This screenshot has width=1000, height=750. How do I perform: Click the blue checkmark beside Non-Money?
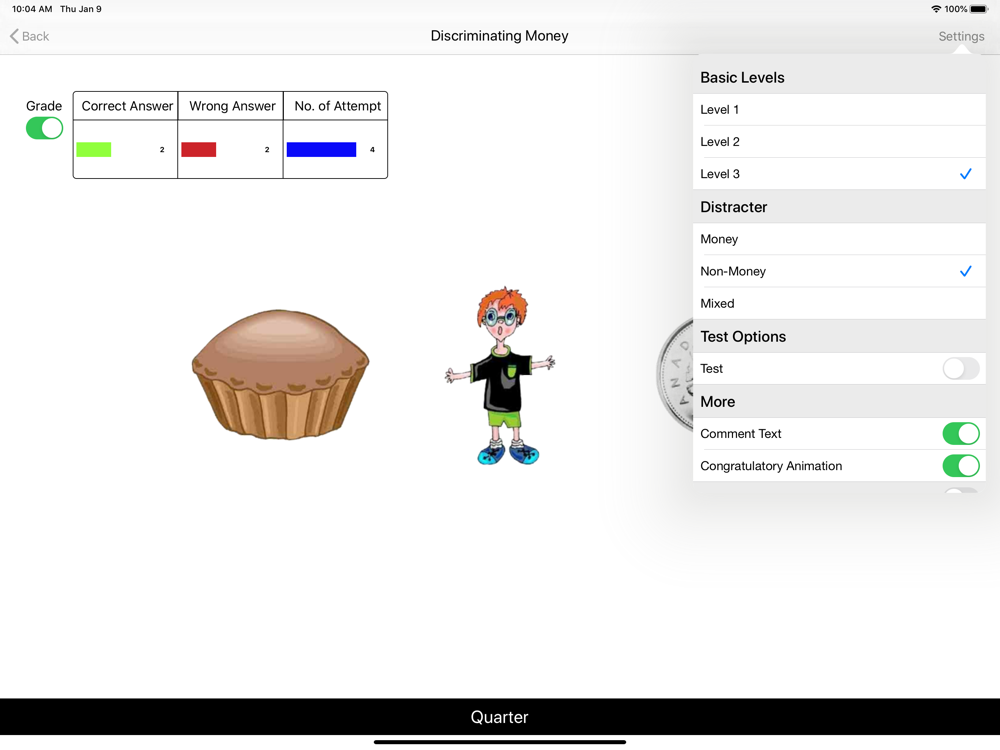[966, 271]
